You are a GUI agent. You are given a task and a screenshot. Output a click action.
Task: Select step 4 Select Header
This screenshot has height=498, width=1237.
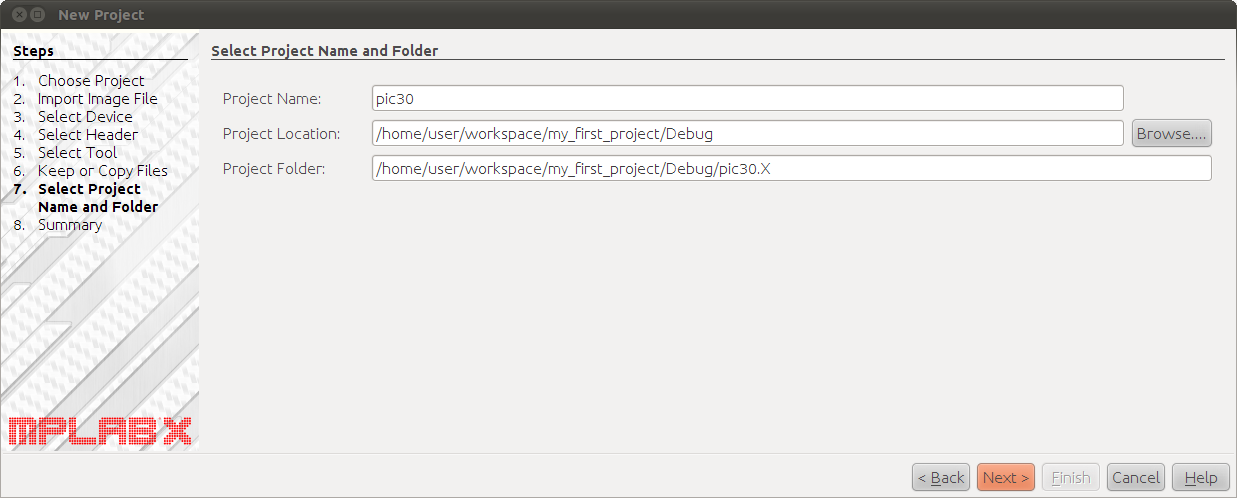coord(88,135)
